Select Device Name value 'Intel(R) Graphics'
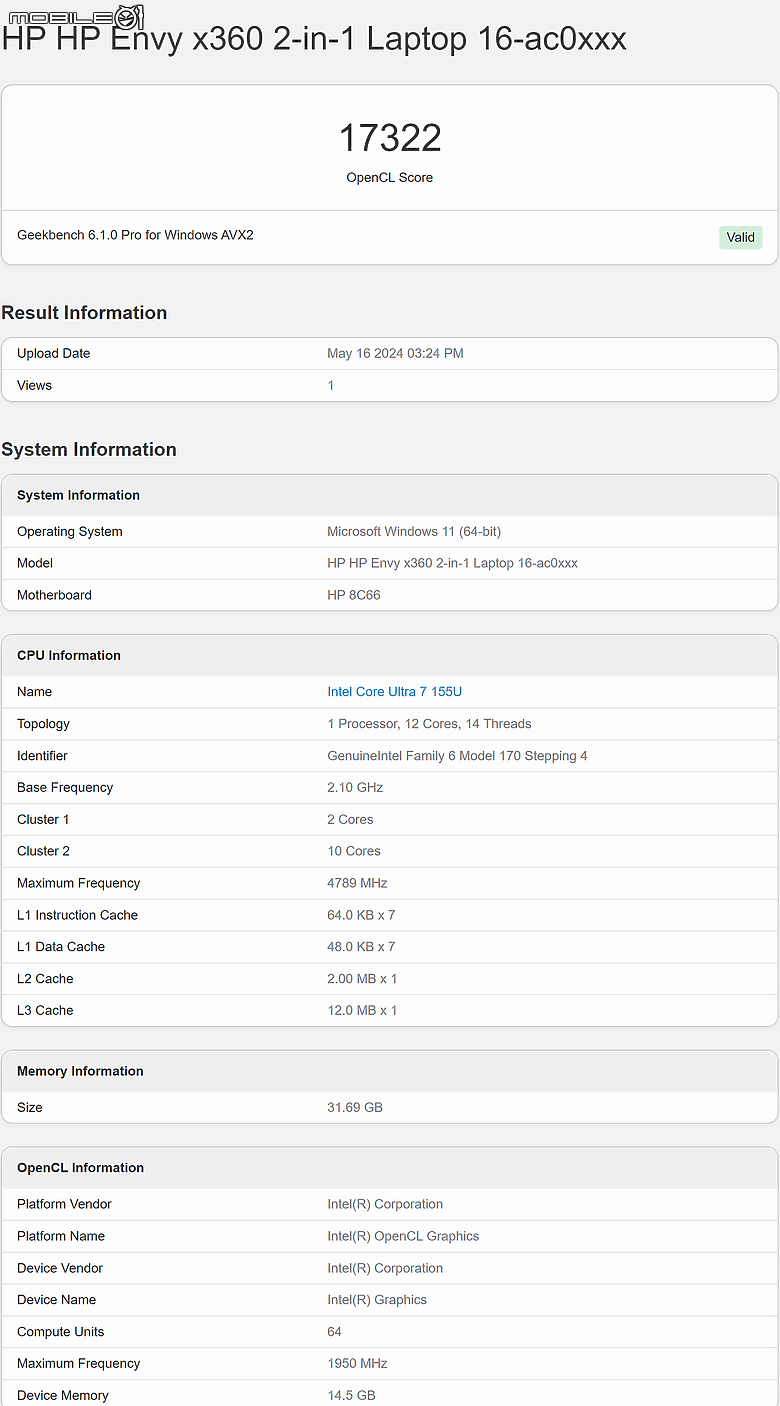 (x=377, y=1301)
